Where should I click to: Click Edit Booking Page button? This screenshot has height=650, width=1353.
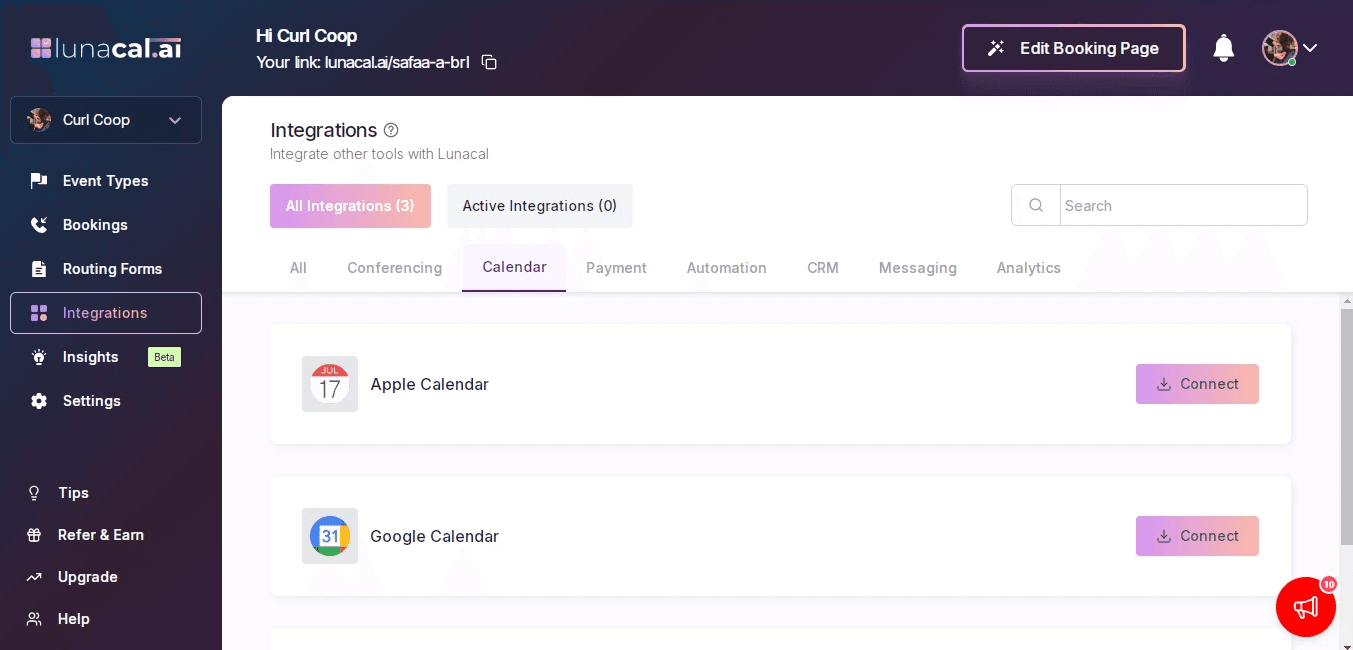tap(1074, 48)
